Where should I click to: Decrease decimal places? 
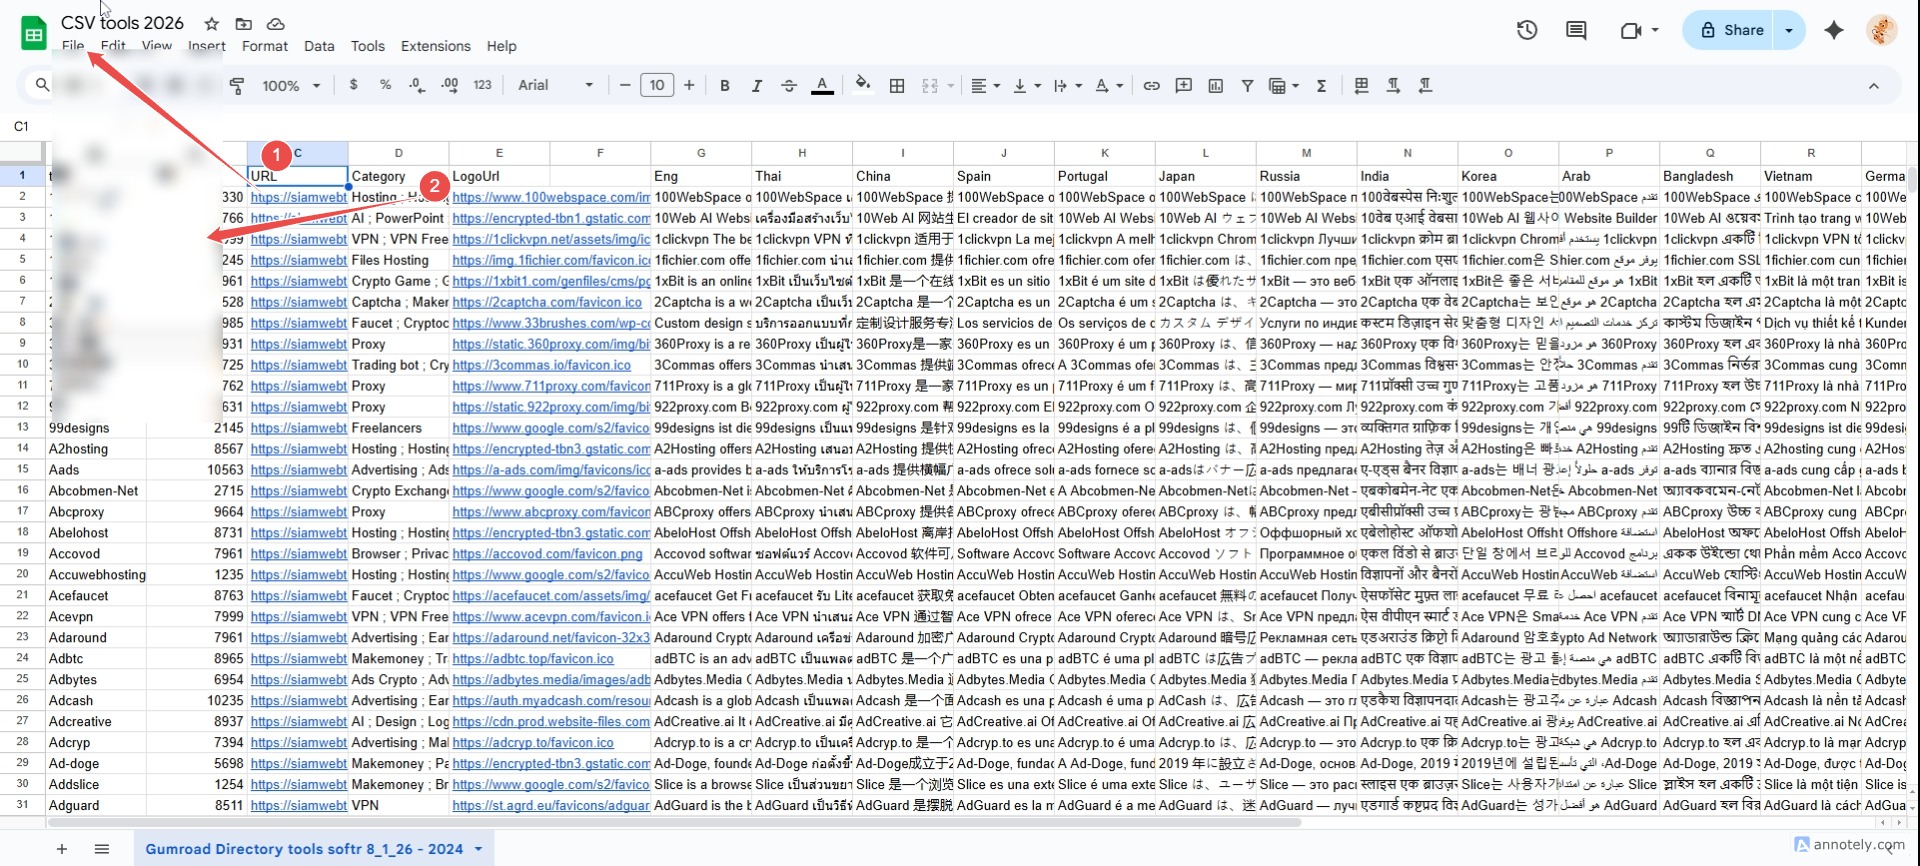(x=417, y=85)
